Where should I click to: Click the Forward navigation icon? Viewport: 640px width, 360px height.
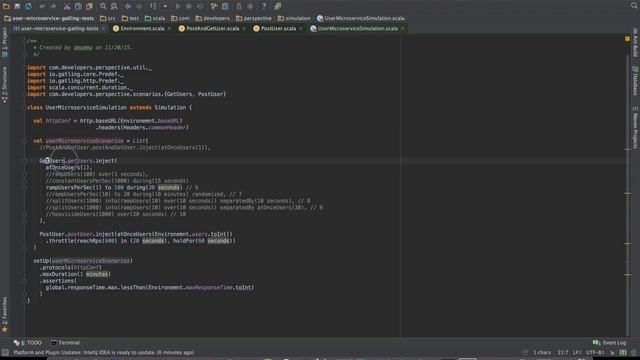pos(139,6)
